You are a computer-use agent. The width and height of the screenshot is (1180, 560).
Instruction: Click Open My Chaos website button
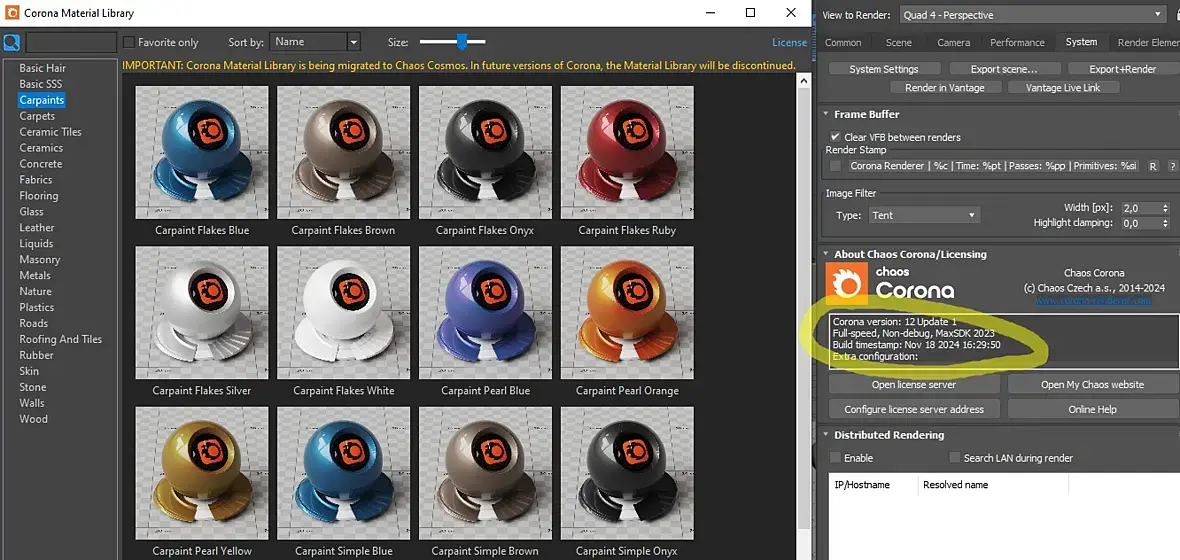1092,385
